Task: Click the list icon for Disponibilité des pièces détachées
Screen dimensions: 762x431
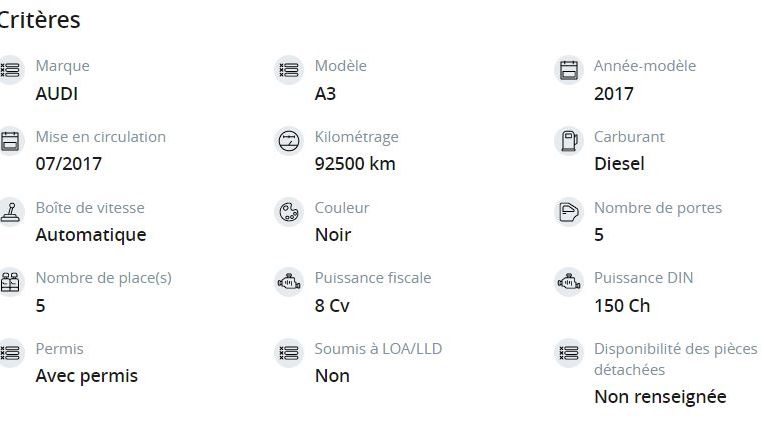Action: click(568, 353)
